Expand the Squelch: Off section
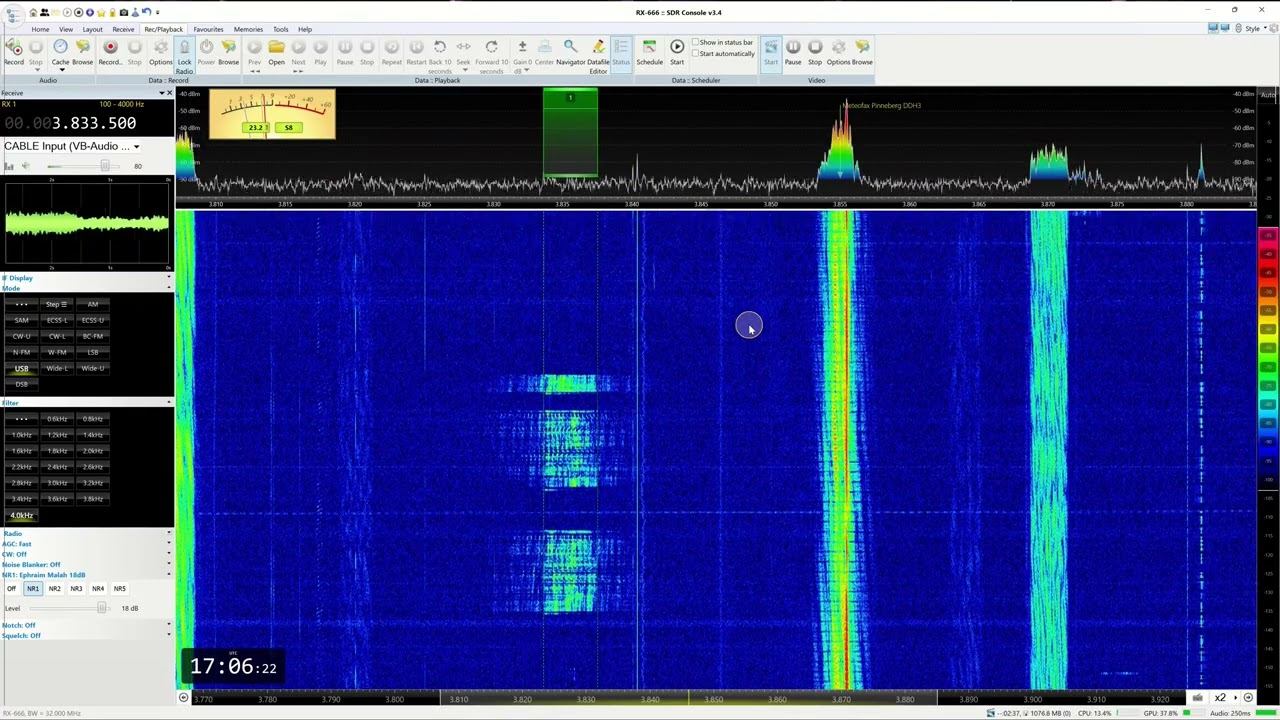Screen dimensions: 1280x720 (168, 635)
